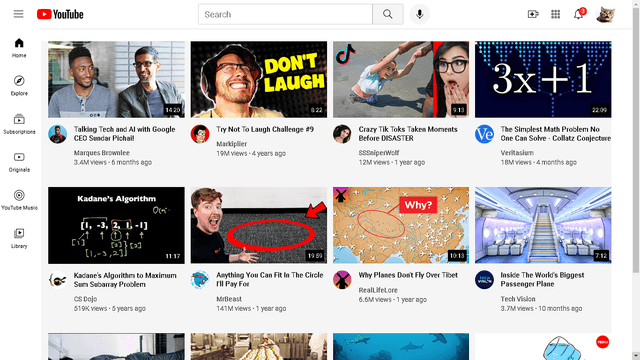Click CS Dojo channel name

click(85, 299)
